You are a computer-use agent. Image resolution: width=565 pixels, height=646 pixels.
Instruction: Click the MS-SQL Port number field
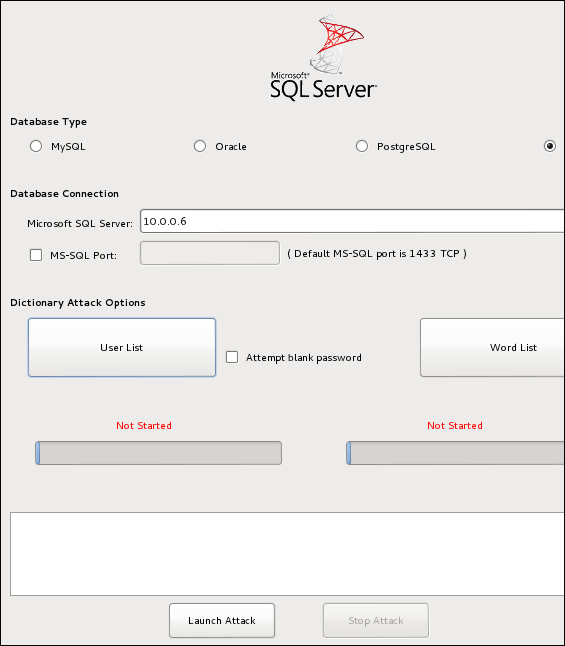[x=210, y=253]
